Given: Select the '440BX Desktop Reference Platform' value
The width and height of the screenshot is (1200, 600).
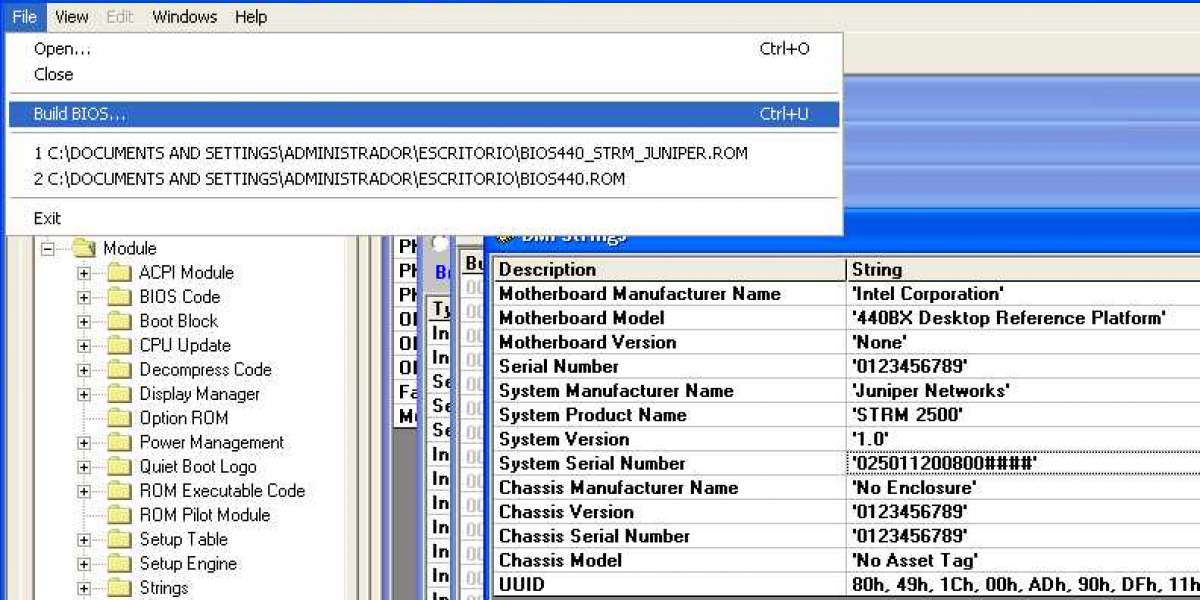Looking at the screenshot, I should 1024,318.
